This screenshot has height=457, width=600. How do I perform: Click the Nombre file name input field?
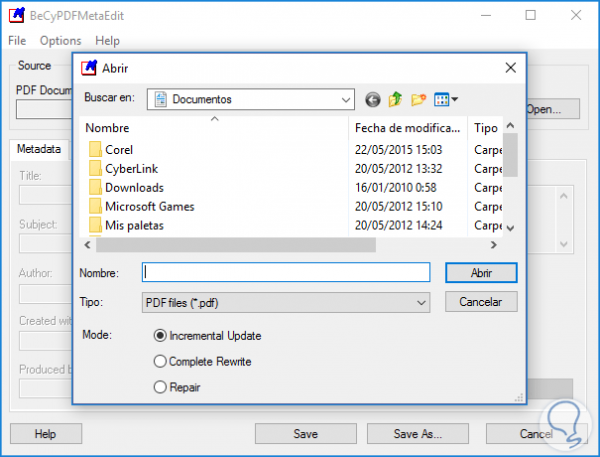[x=286, y=273]
